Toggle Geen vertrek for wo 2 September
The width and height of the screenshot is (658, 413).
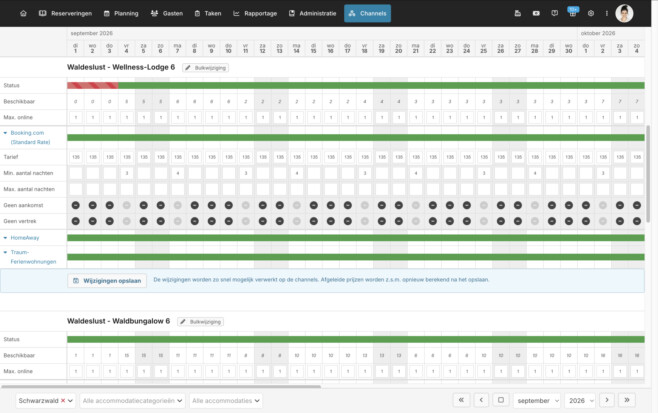(x=93, y=221)
